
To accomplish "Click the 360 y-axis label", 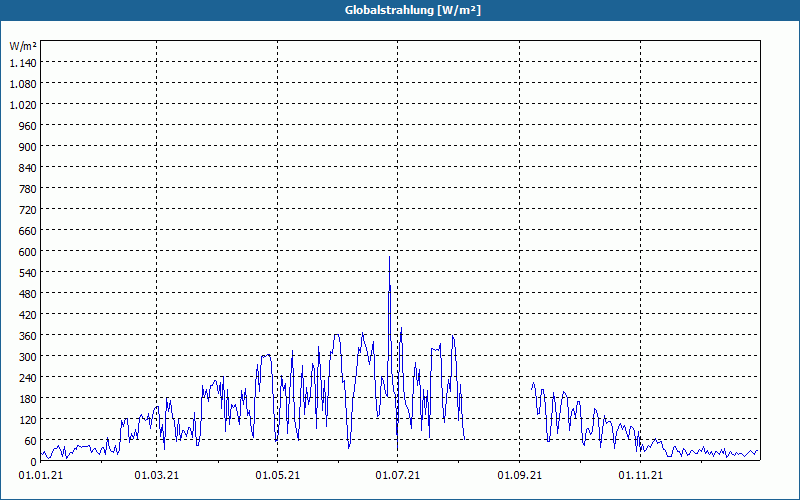I will click(x=28, y=336).
